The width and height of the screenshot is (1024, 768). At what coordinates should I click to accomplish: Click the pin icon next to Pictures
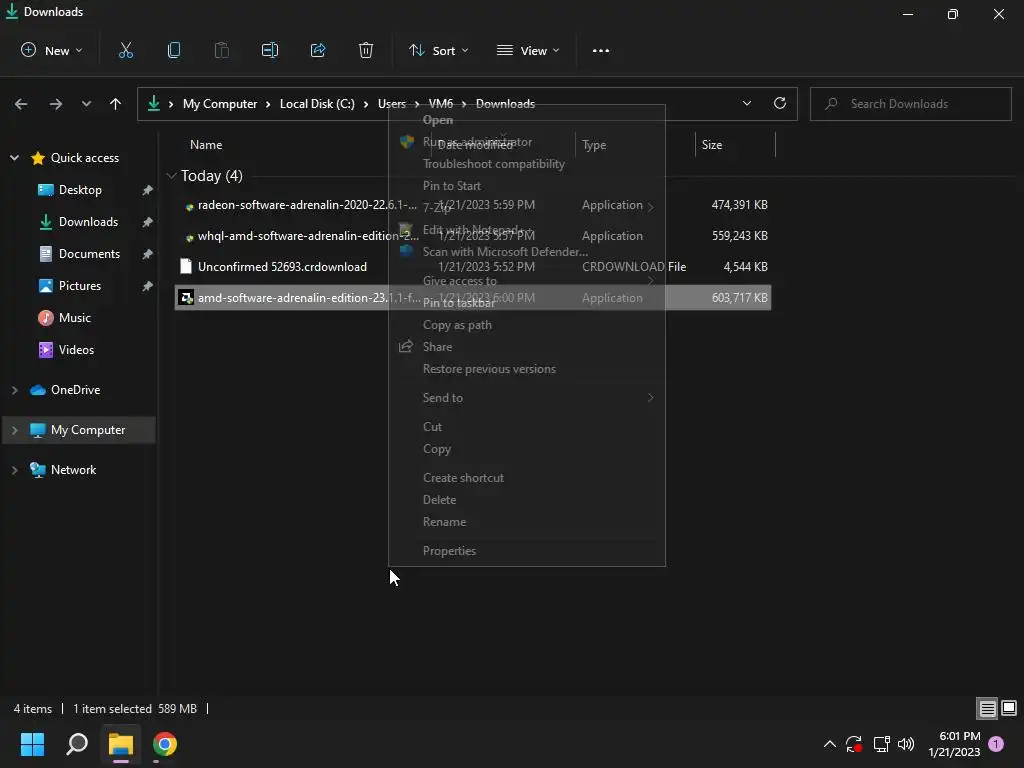(148, 286)
